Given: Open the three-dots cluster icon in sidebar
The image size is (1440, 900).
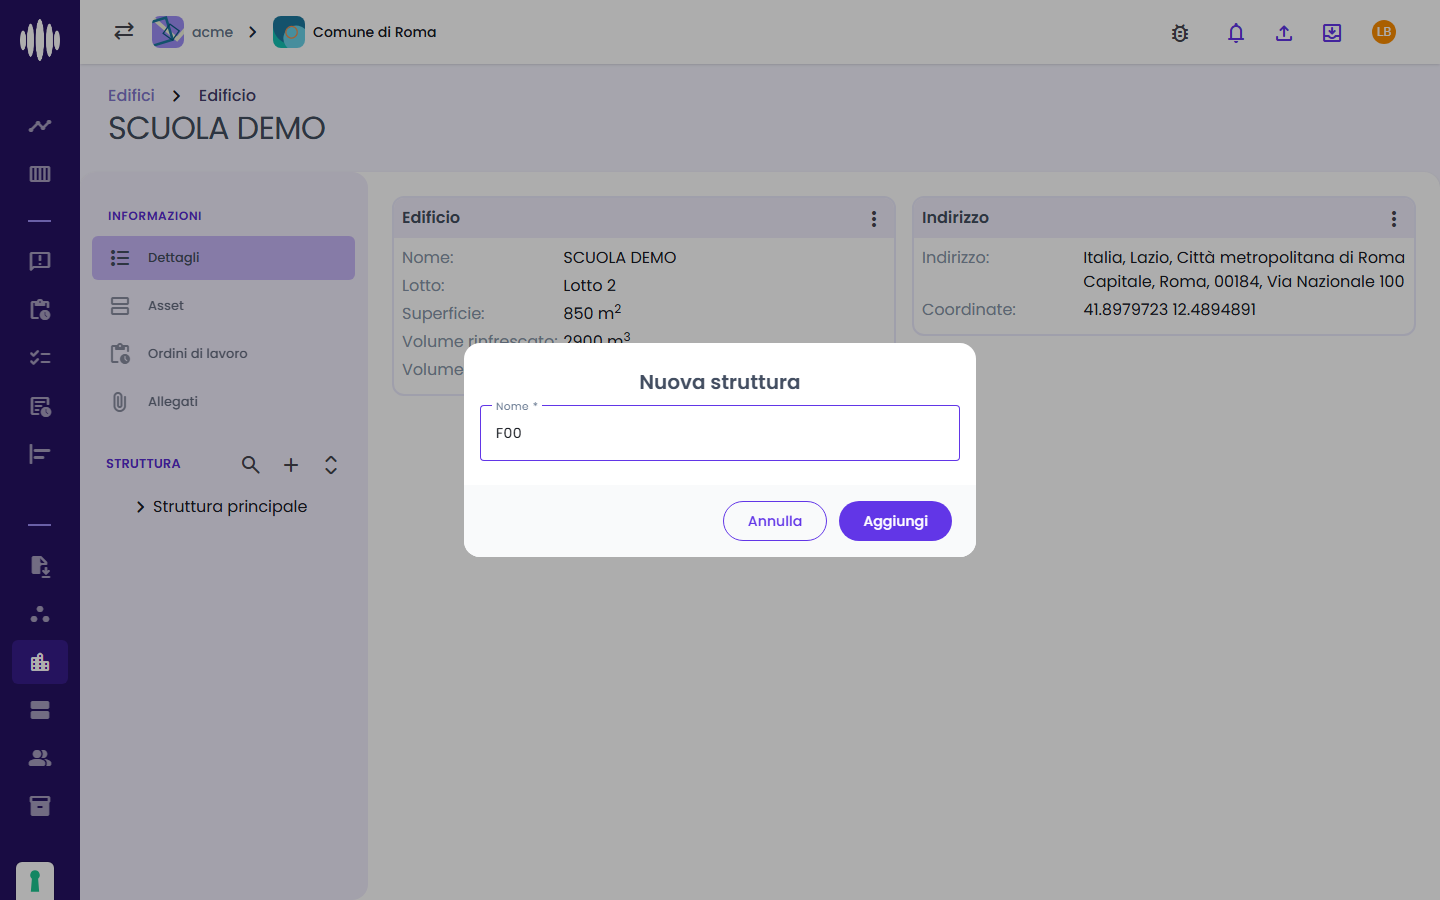Looking at the screenshot, I should pos(40,614).
